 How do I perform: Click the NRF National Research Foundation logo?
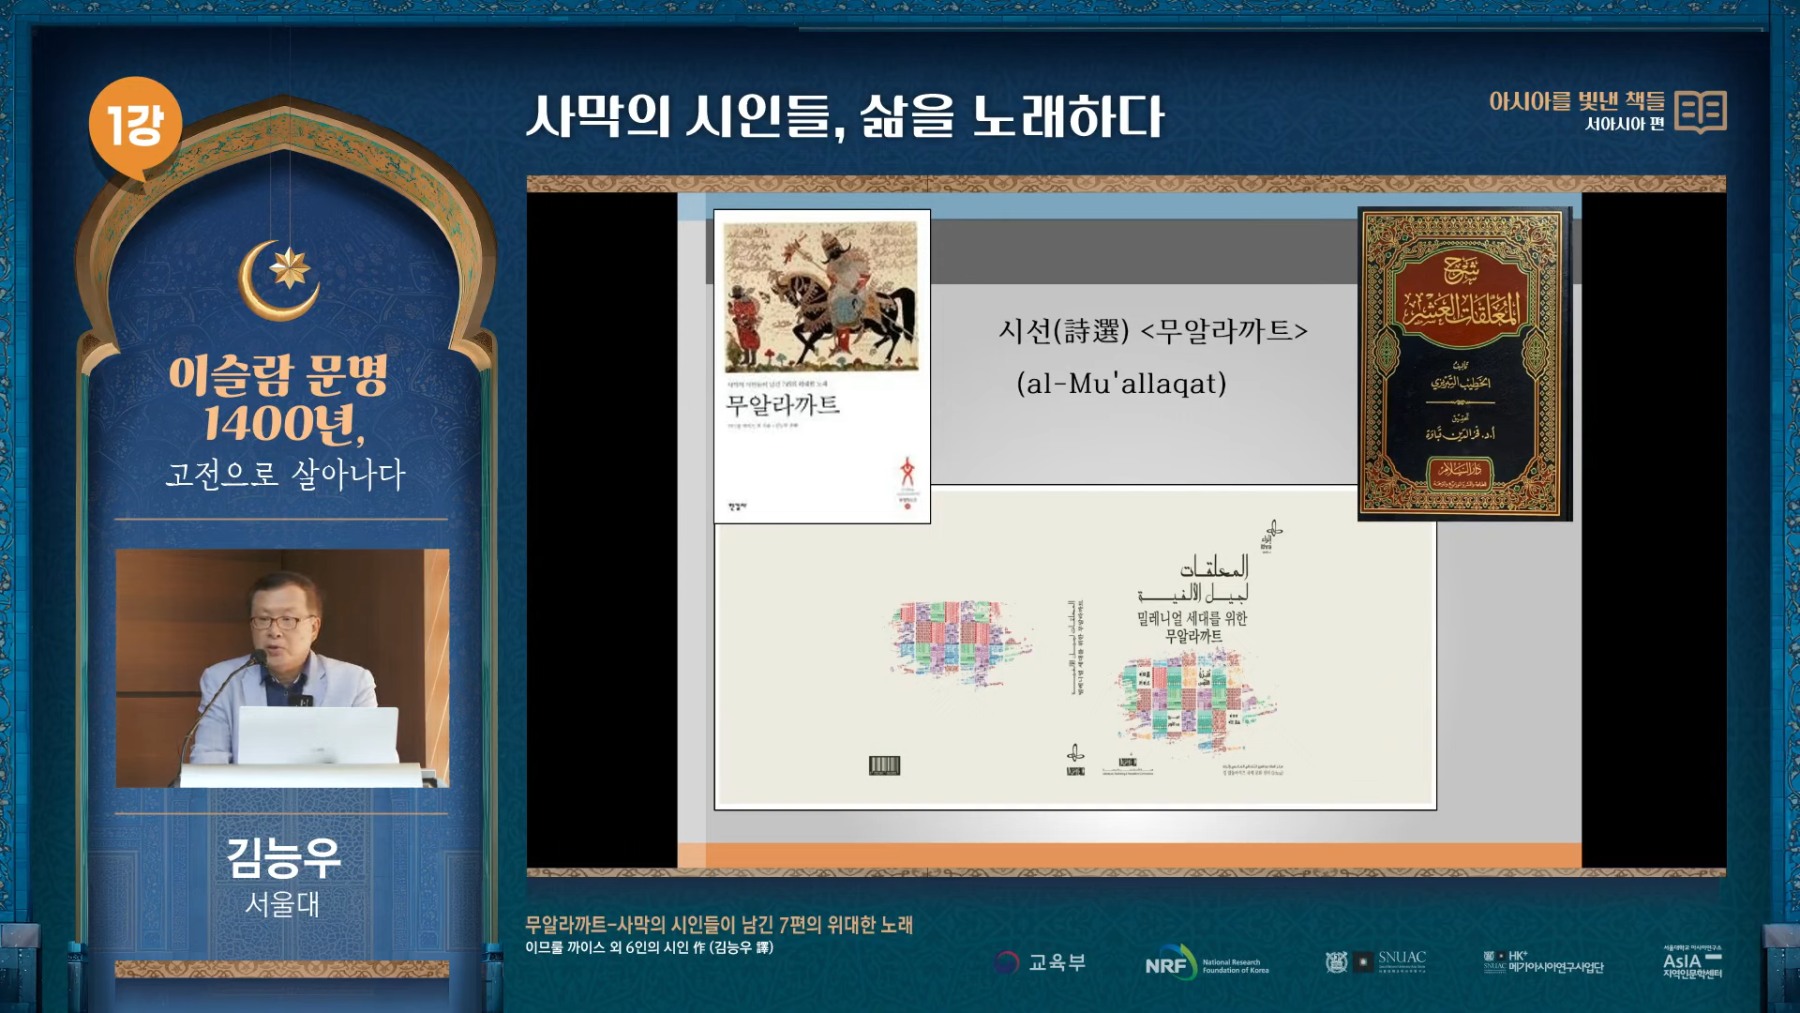pyautogui.click(x=1206, y=964)
